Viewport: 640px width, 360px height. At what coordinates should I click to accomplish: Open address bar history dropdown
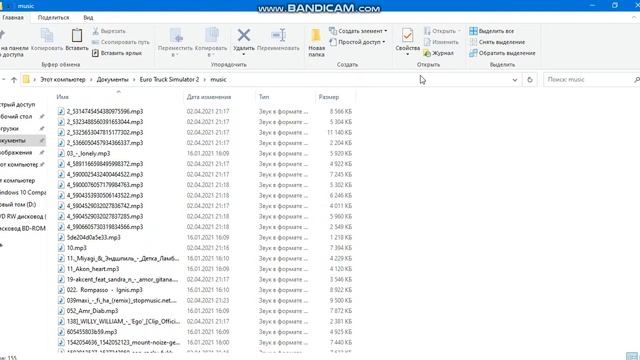point(515,80)
